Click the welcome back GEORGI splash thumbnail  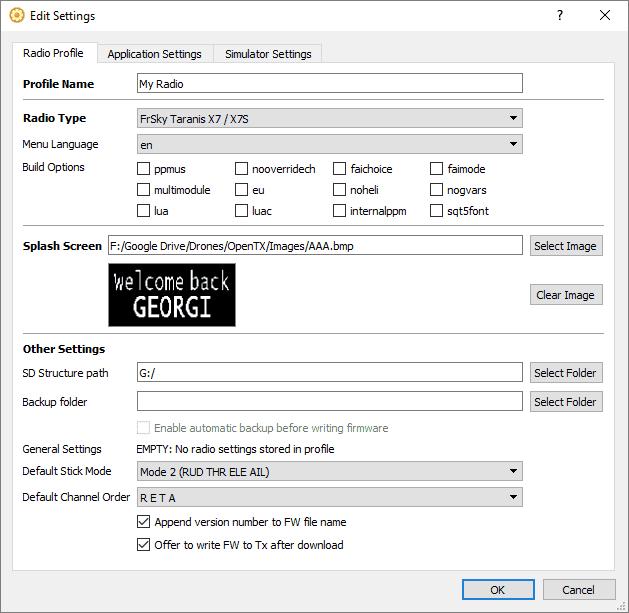point(172,295)
